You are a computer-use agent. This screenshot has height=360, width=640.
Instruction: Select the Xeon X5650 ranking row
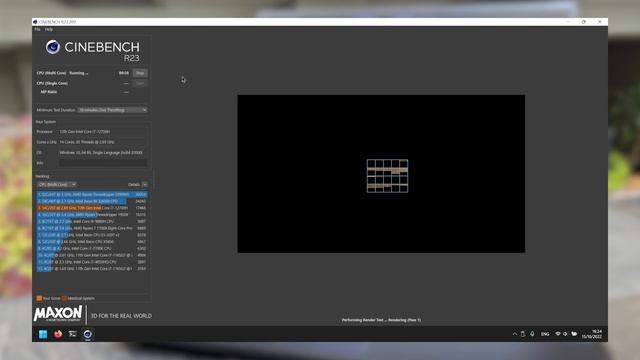tap(92, 242)
